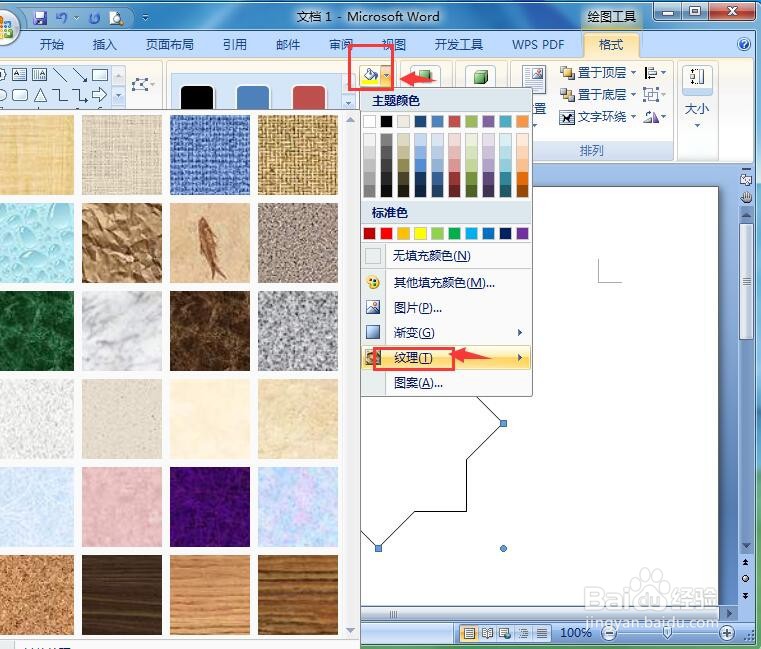Image resolution: width=761 pixels, height=649 pixels.
Task: Choose 其他填充颜色(M) menu entry
Action: [447, 283]
